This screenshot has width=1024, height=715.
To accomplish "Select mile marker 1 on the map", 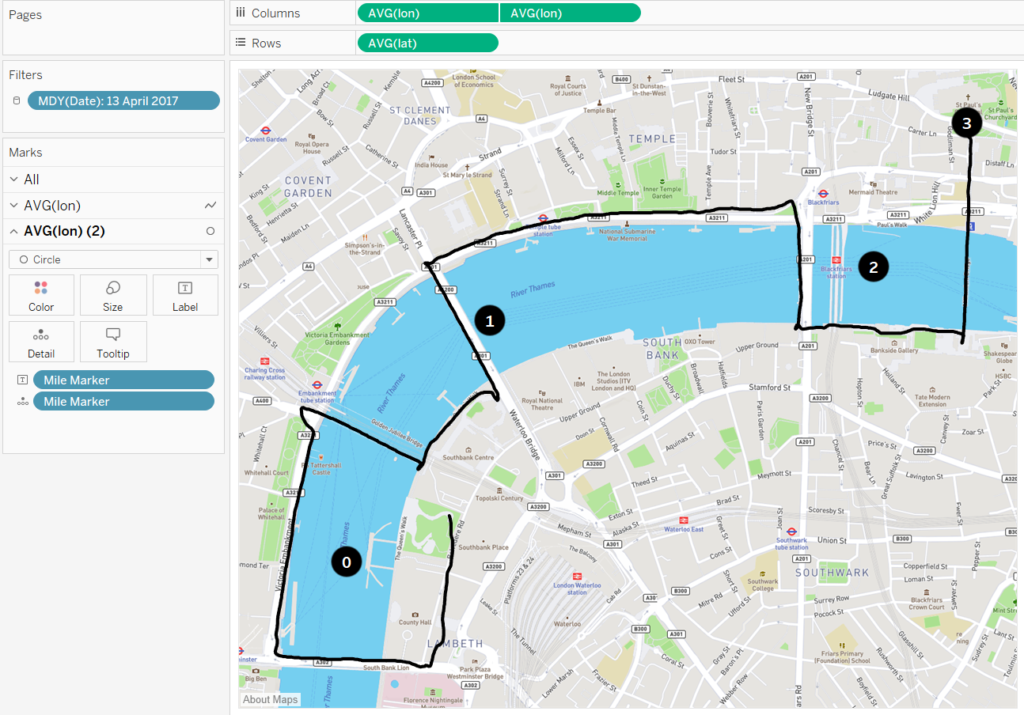I will click(489, 321).
